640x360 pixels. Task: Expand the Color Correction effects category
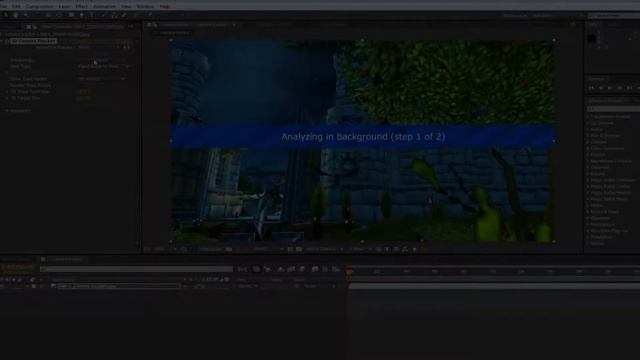coord(588,148)
